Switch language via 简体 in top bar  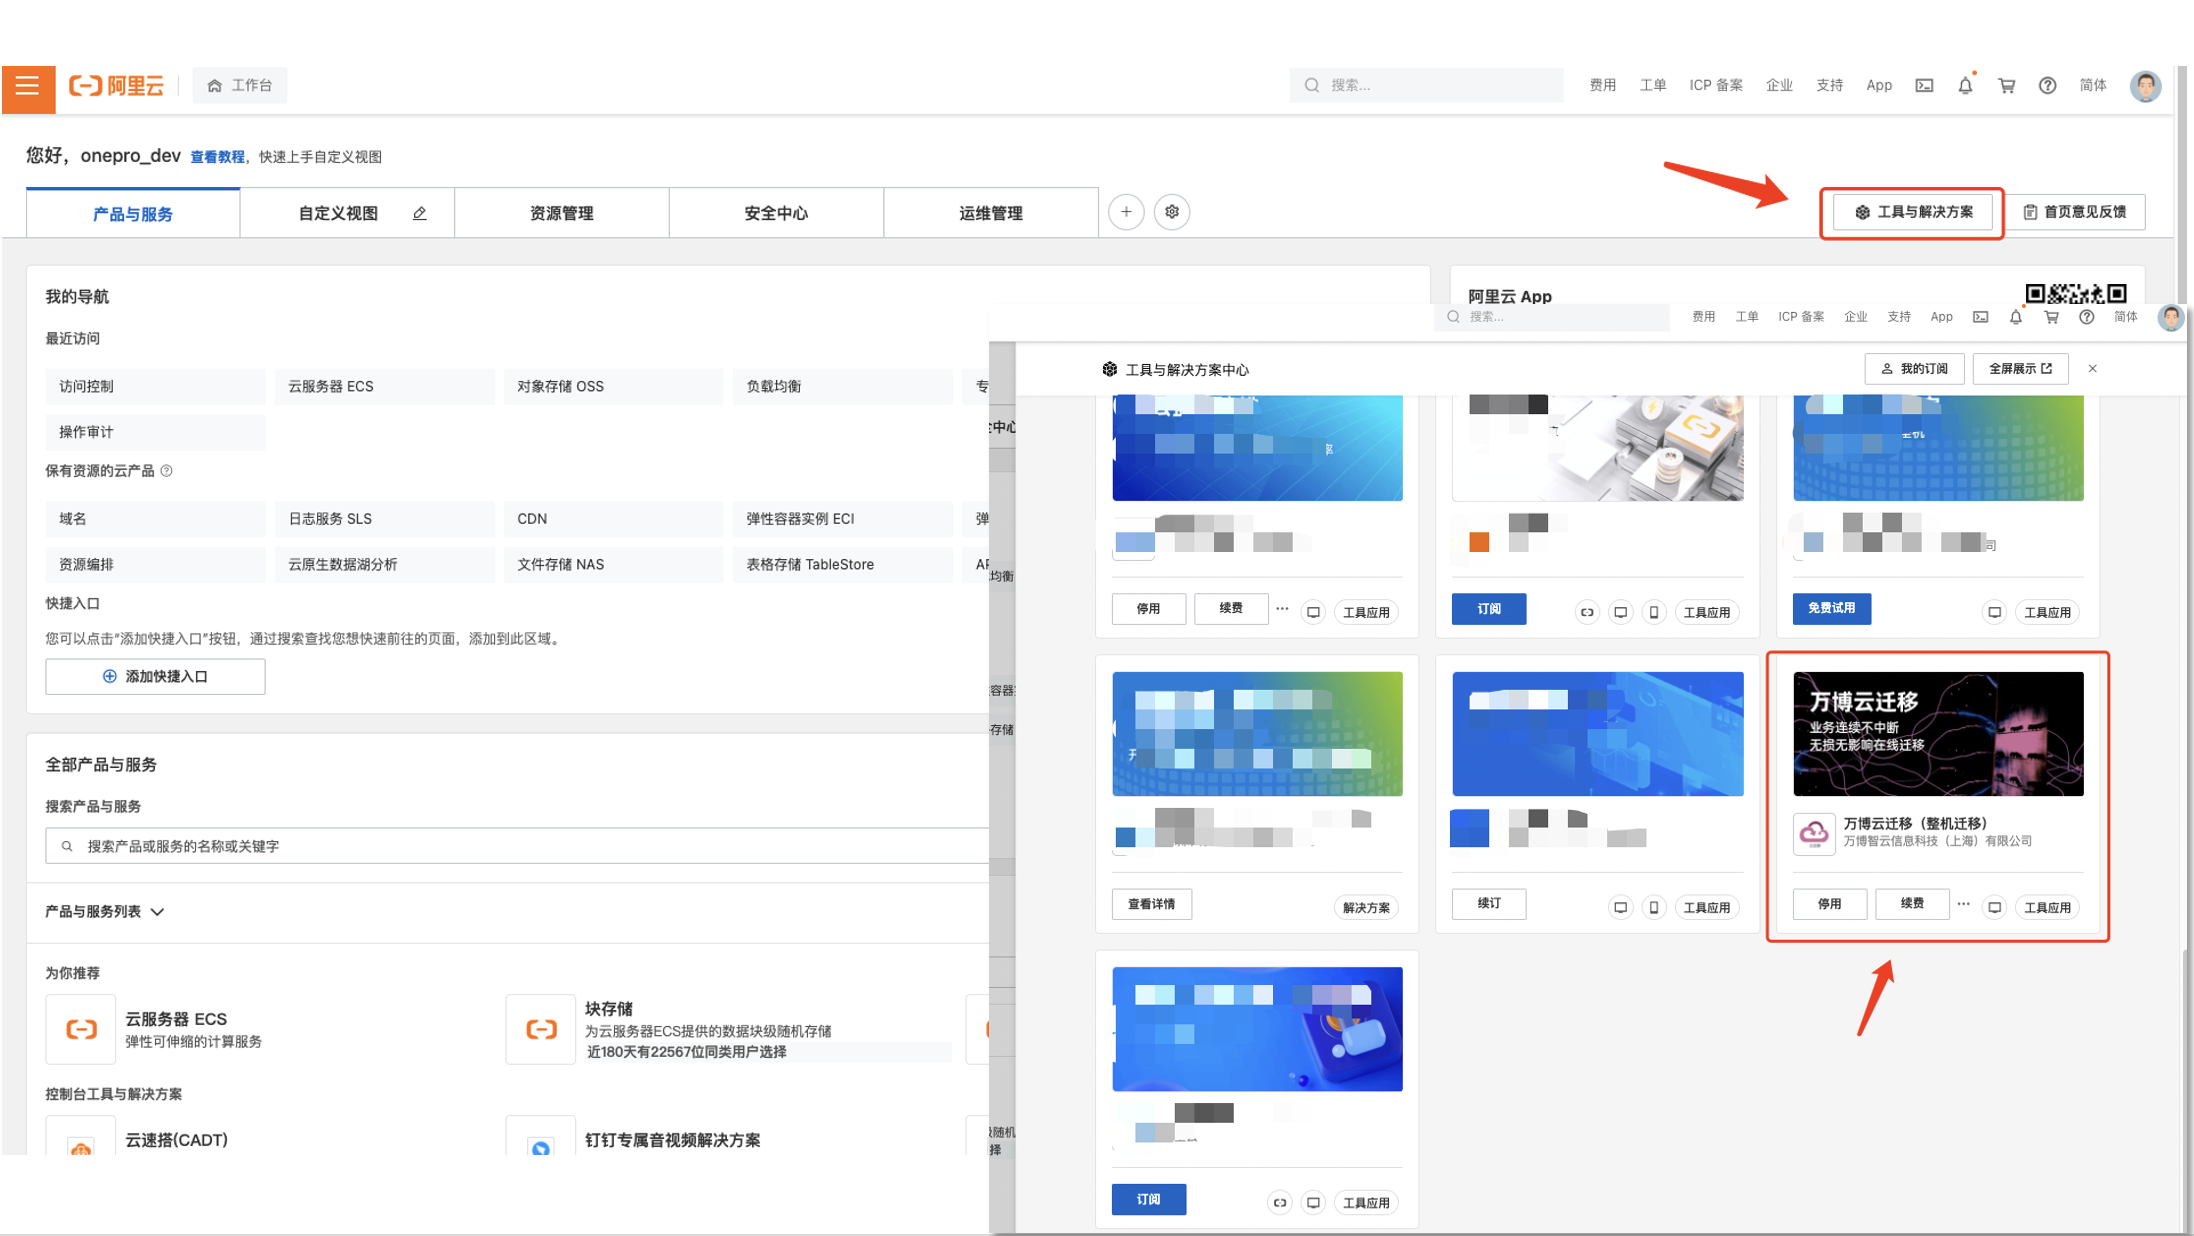pos(2093,86)
